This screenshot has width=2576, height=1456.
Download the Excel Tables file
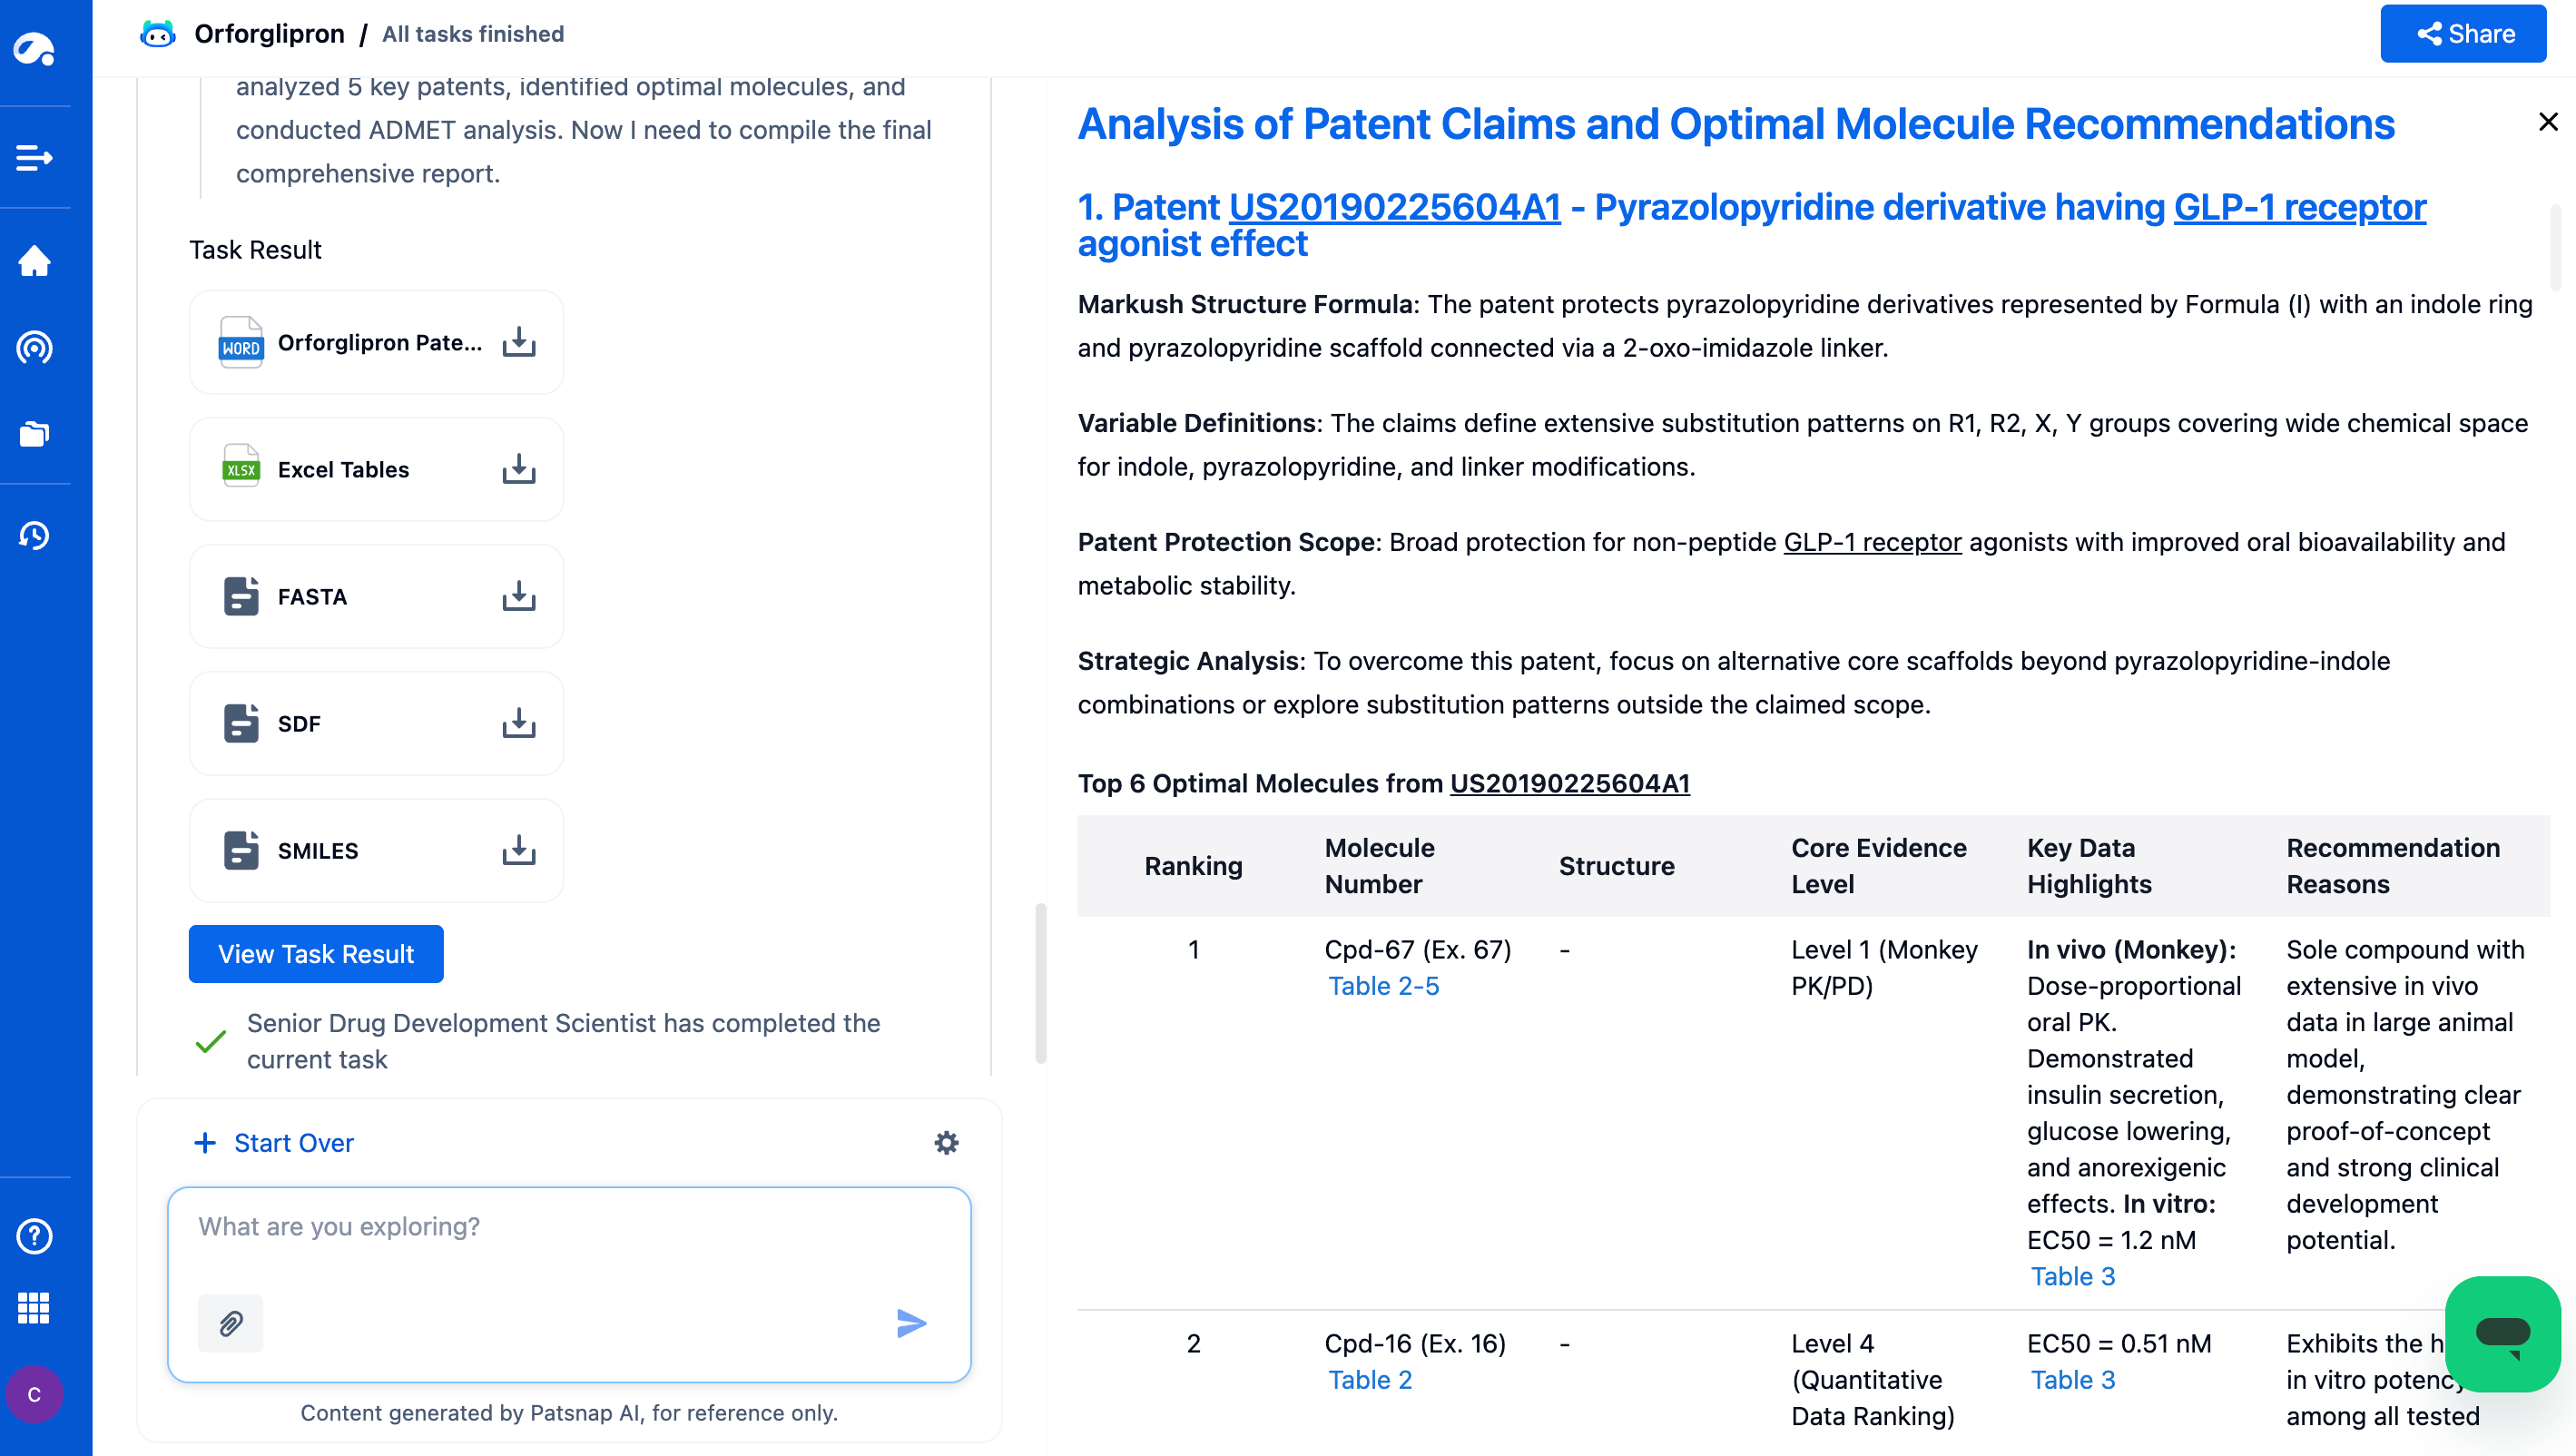click(x=518, y=469)
